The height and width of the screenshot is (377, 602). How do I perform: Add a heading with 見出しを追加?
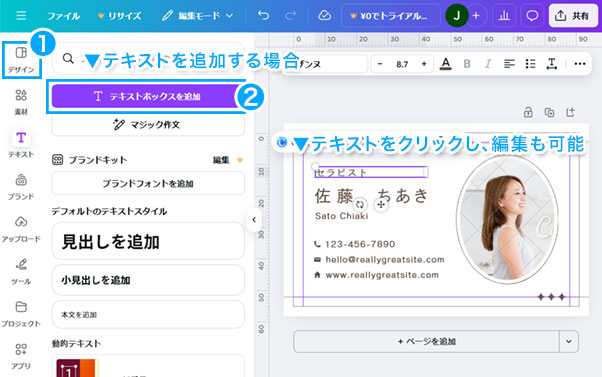[x=148, y=241]
